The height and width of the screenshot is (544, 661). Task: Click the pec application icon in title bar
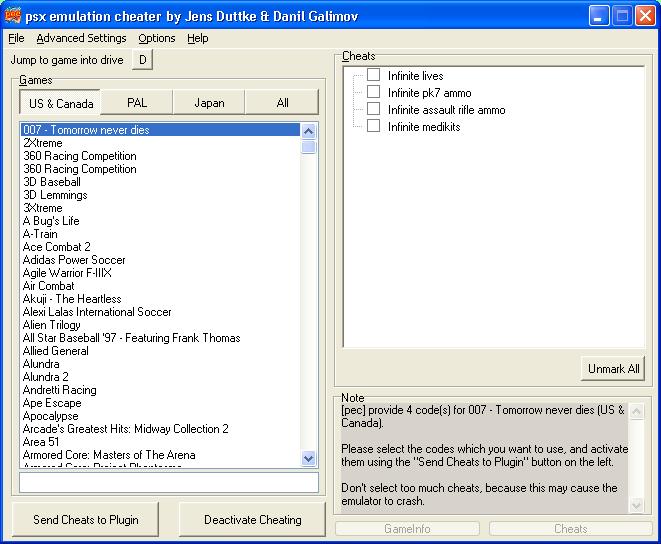13,16
